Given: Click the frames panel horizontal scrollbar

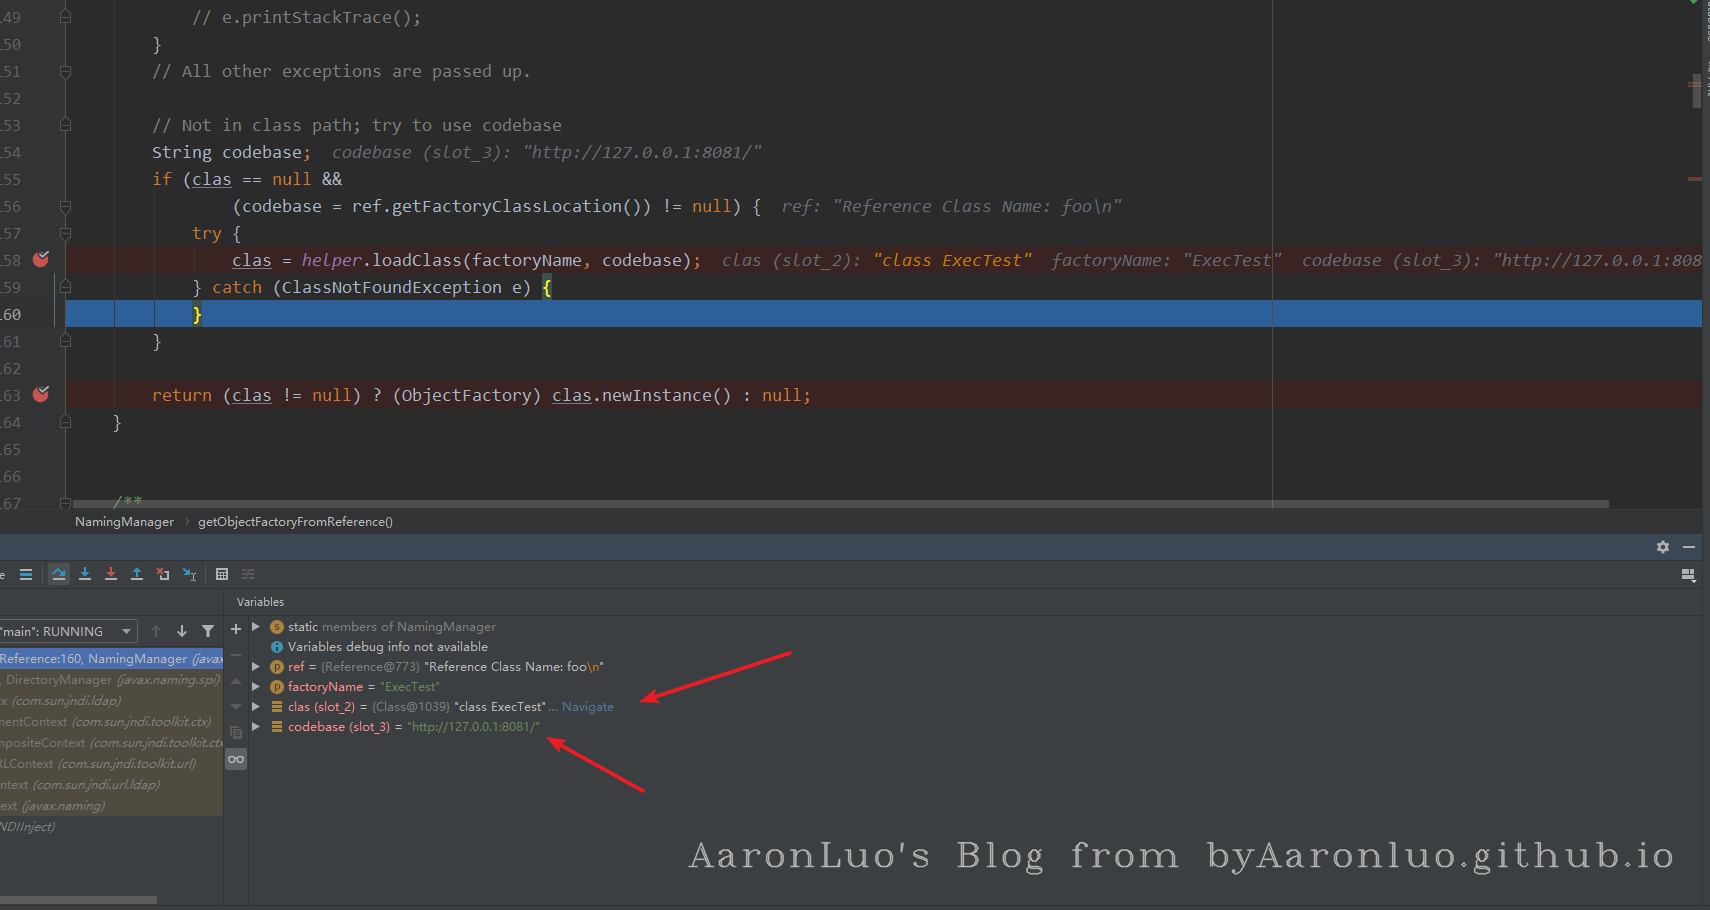Looking at the screenshot, I should coord(78,900).
